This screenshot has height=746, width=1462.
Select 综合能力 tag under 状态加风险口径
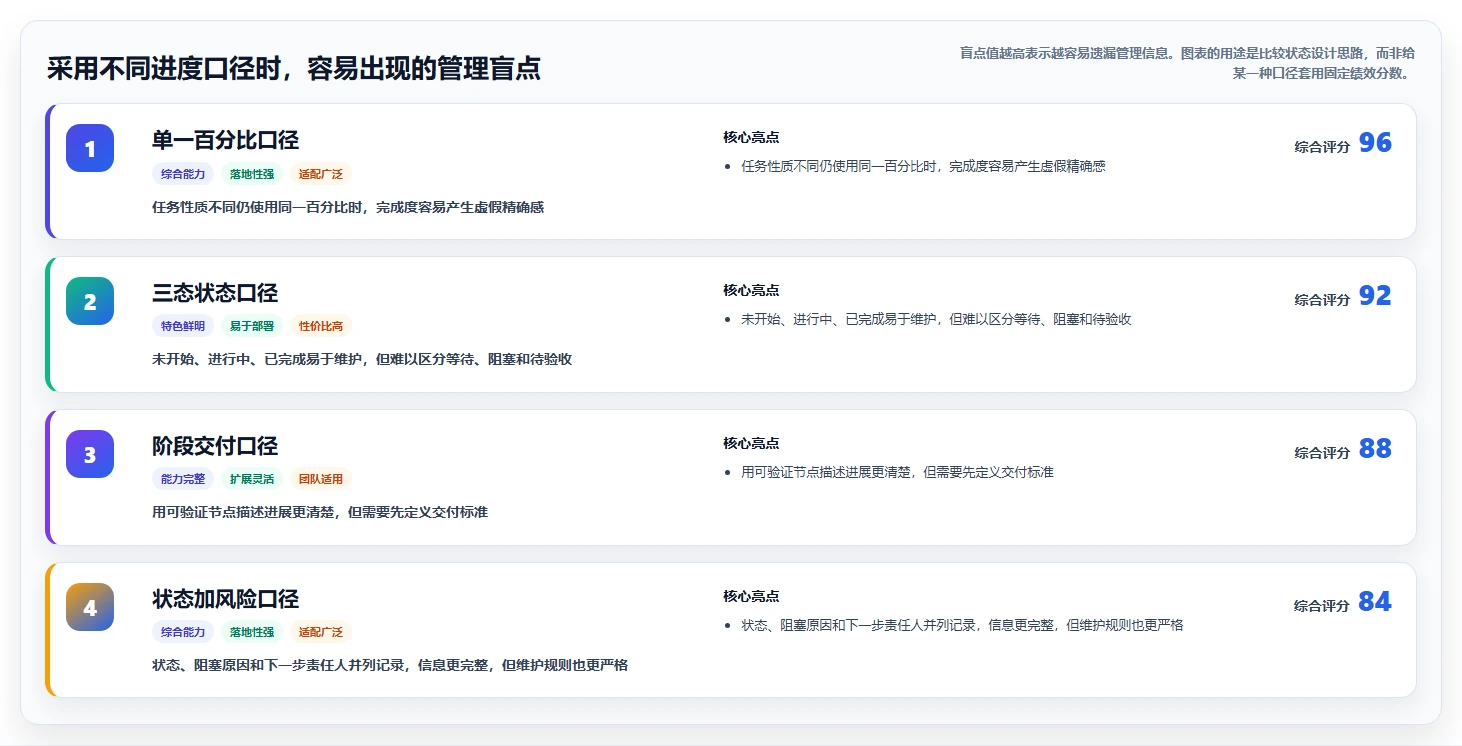tap(183, 632)
